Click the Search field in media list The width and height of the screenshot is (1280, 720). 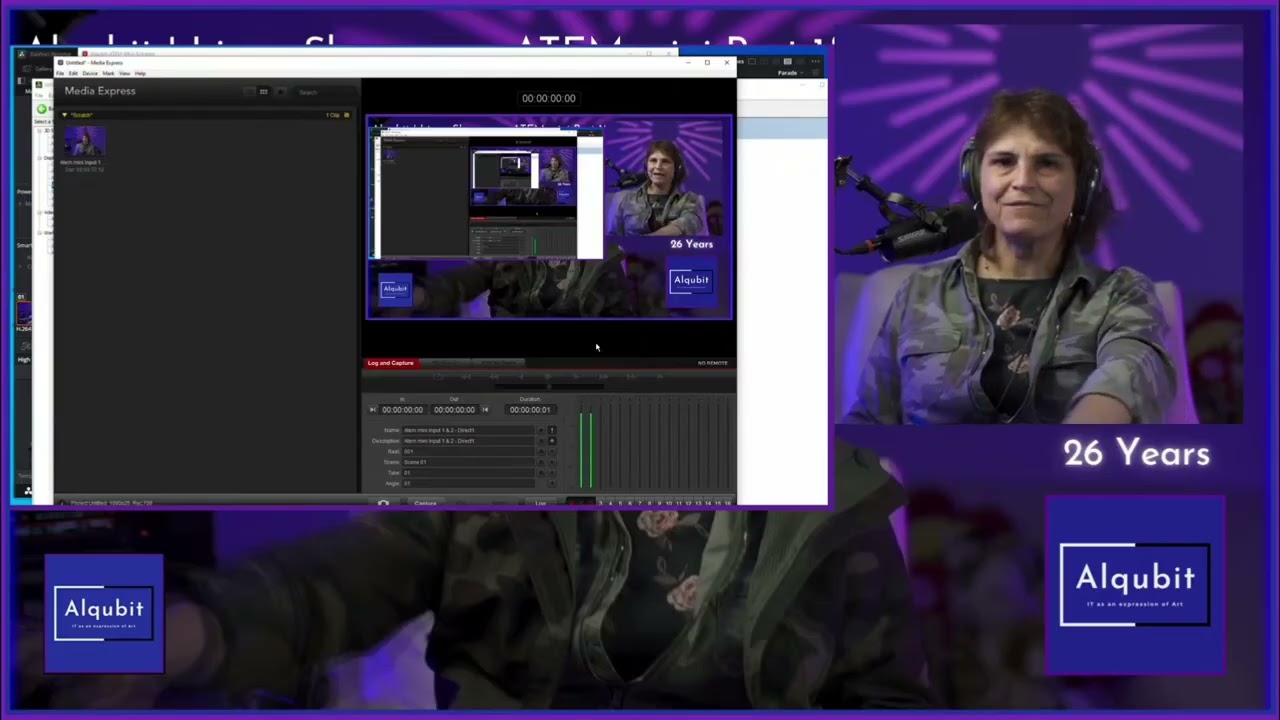tap(325, 92)
